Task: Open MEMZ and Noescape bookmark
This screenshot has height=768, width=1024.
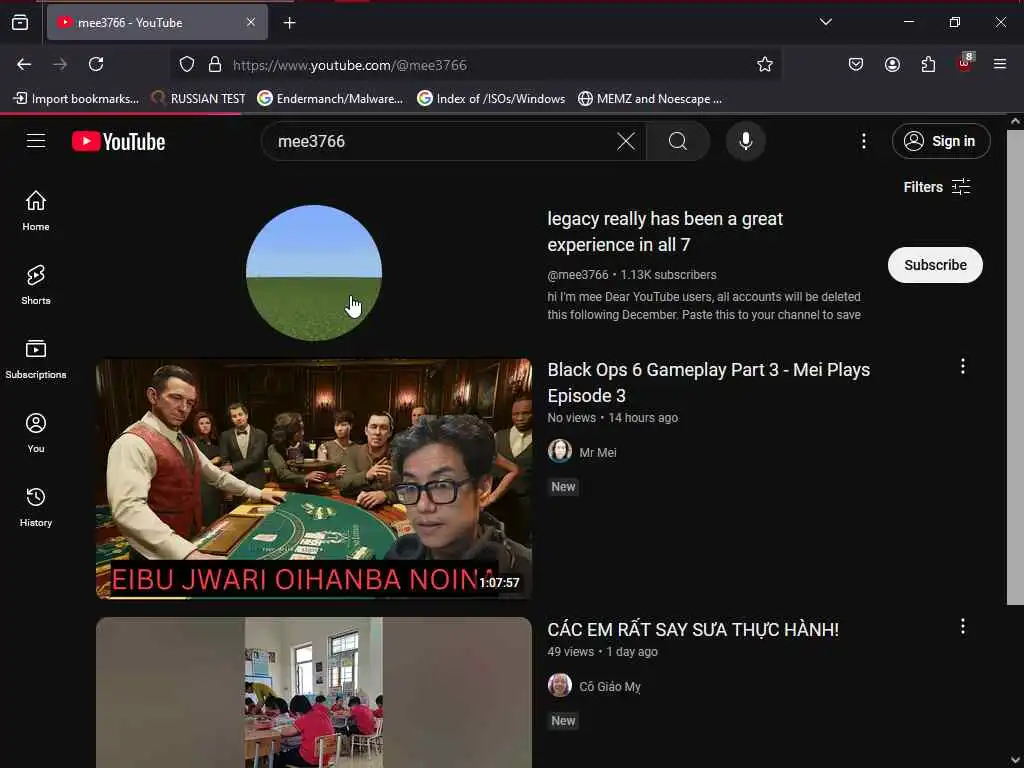Action: [650, 99]
